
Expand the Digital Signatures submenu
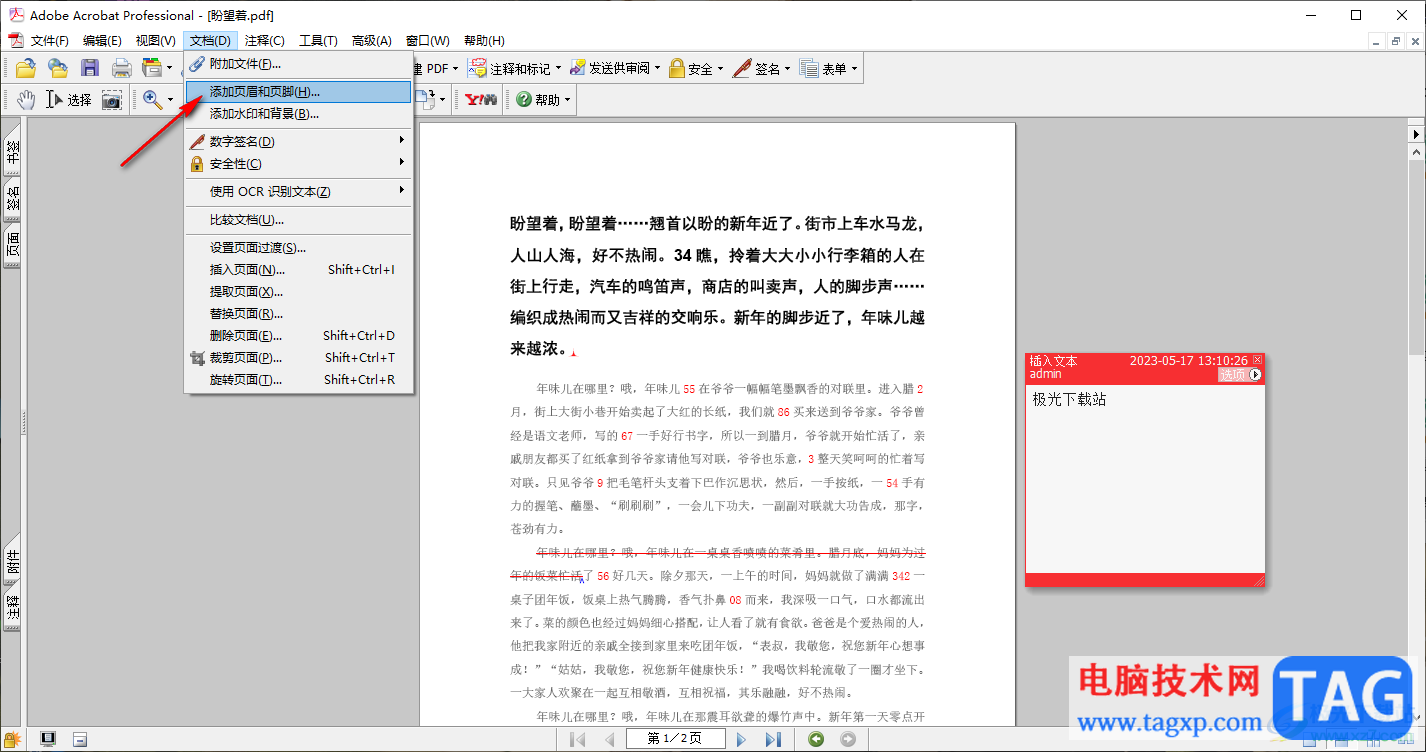pyautogui.click(x=403, y=141)
